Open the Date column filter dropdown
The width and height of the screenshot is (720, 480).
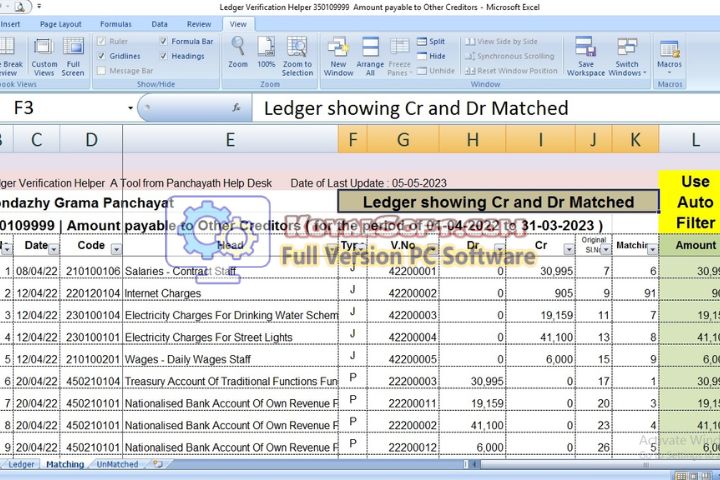(x=54, y=249)
